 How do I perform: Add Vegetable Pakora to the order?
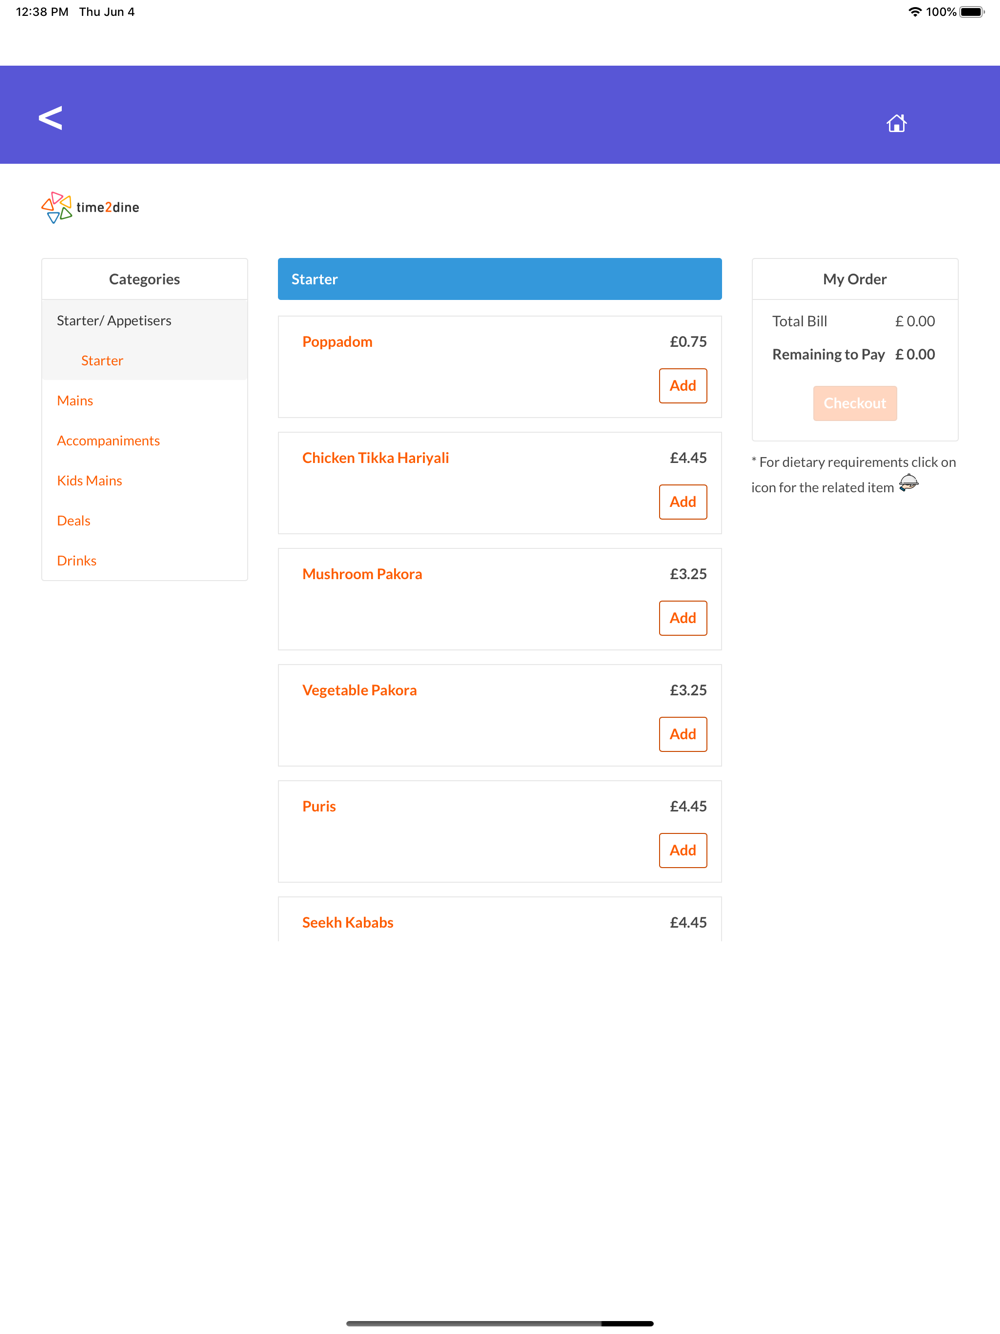(683, 734)
